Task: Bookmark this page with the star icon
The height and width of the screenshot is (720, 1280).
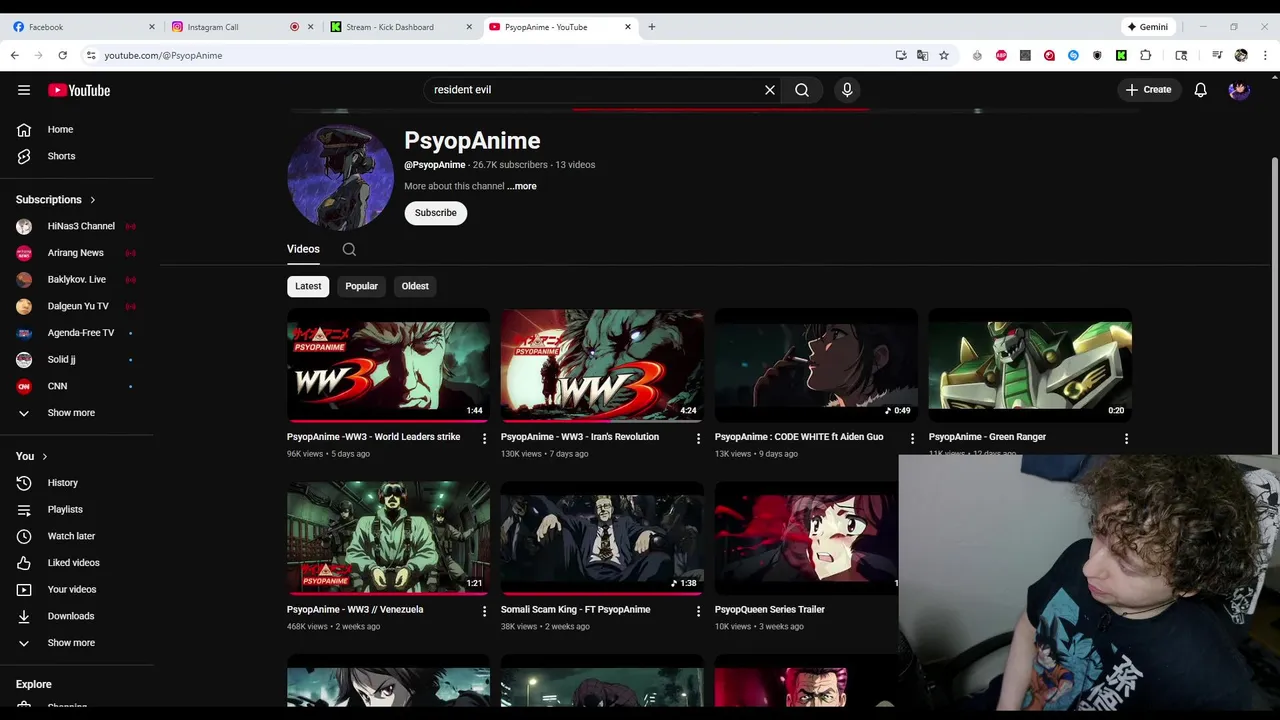Action: (x=944, y=55)
